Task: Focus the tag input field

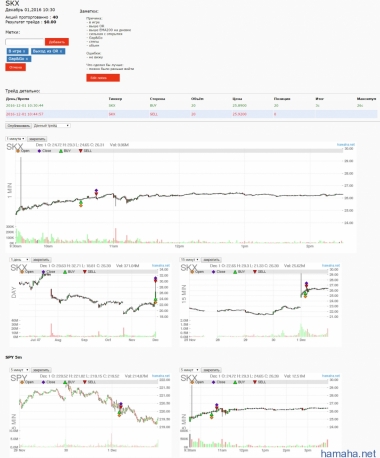Action: pos(25,42)
